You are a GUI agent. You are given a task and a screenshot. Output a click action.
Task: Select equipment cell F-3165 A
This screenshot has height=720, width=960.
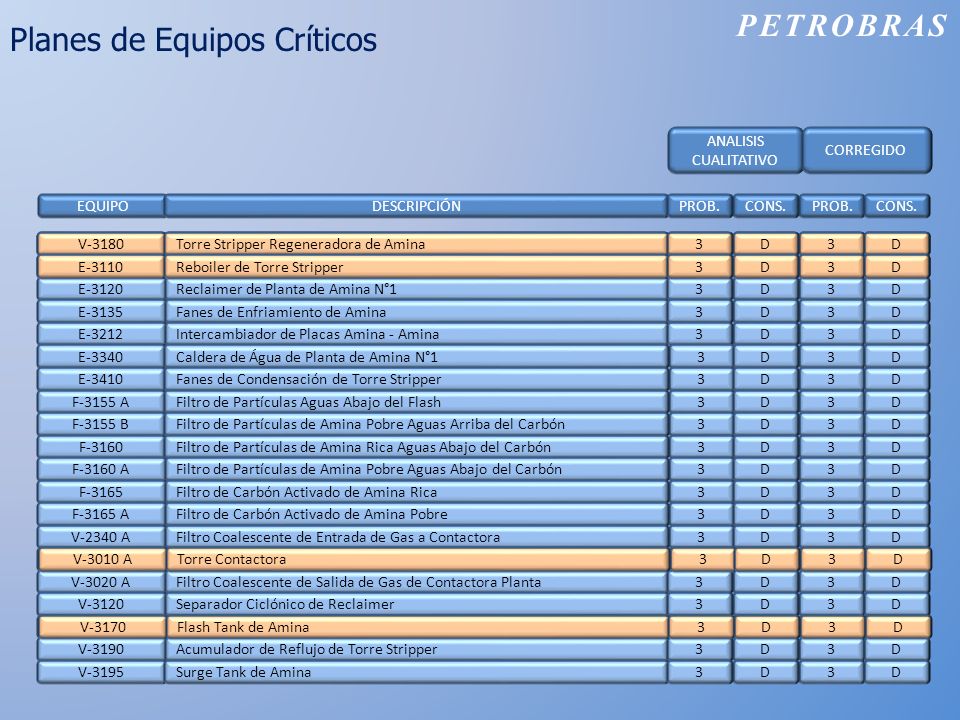(101, 514)
